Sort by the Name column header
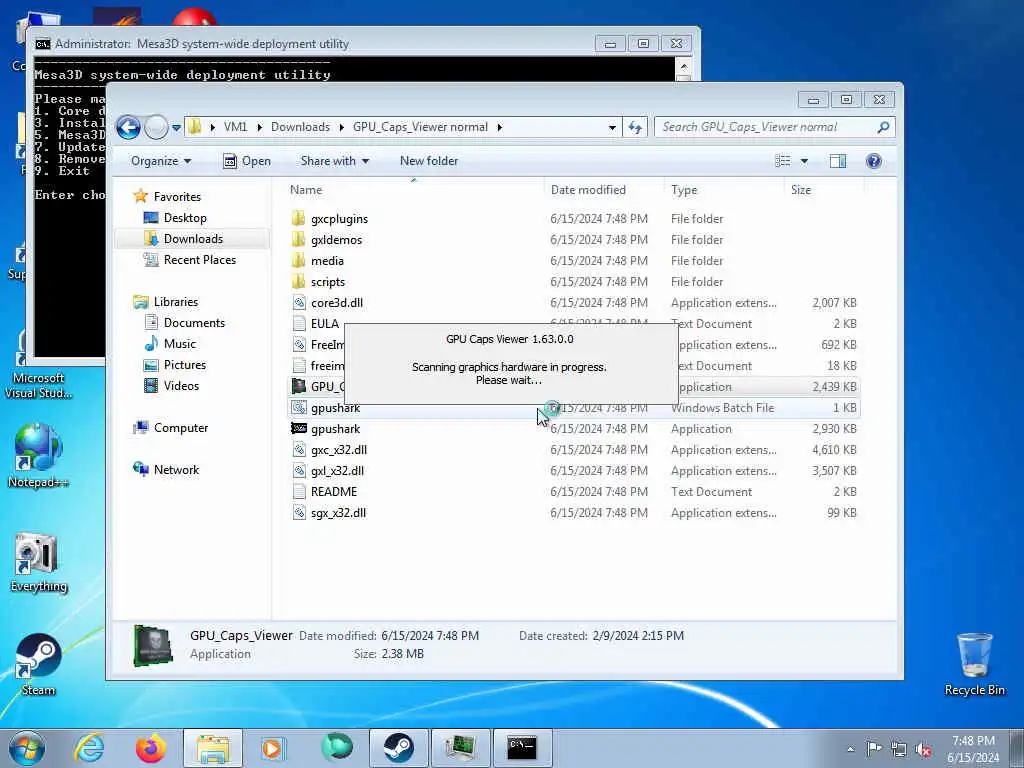 pyautogui.click(x=306, y=190)
